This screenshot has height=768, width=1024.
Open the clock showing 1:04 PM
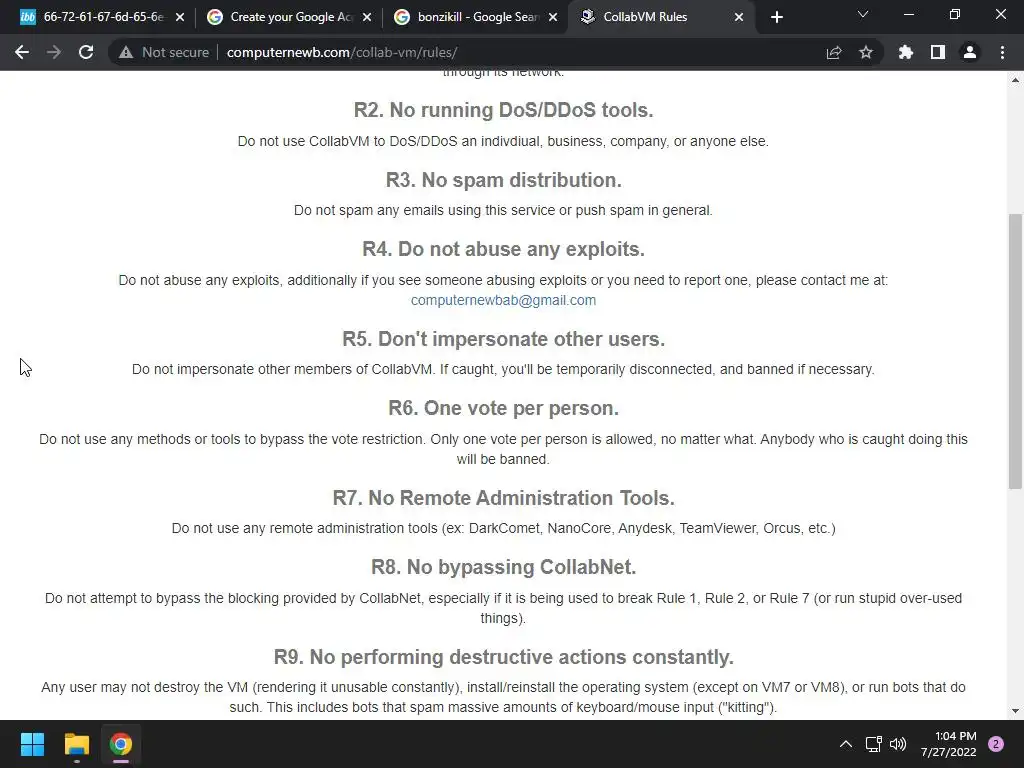948,744
